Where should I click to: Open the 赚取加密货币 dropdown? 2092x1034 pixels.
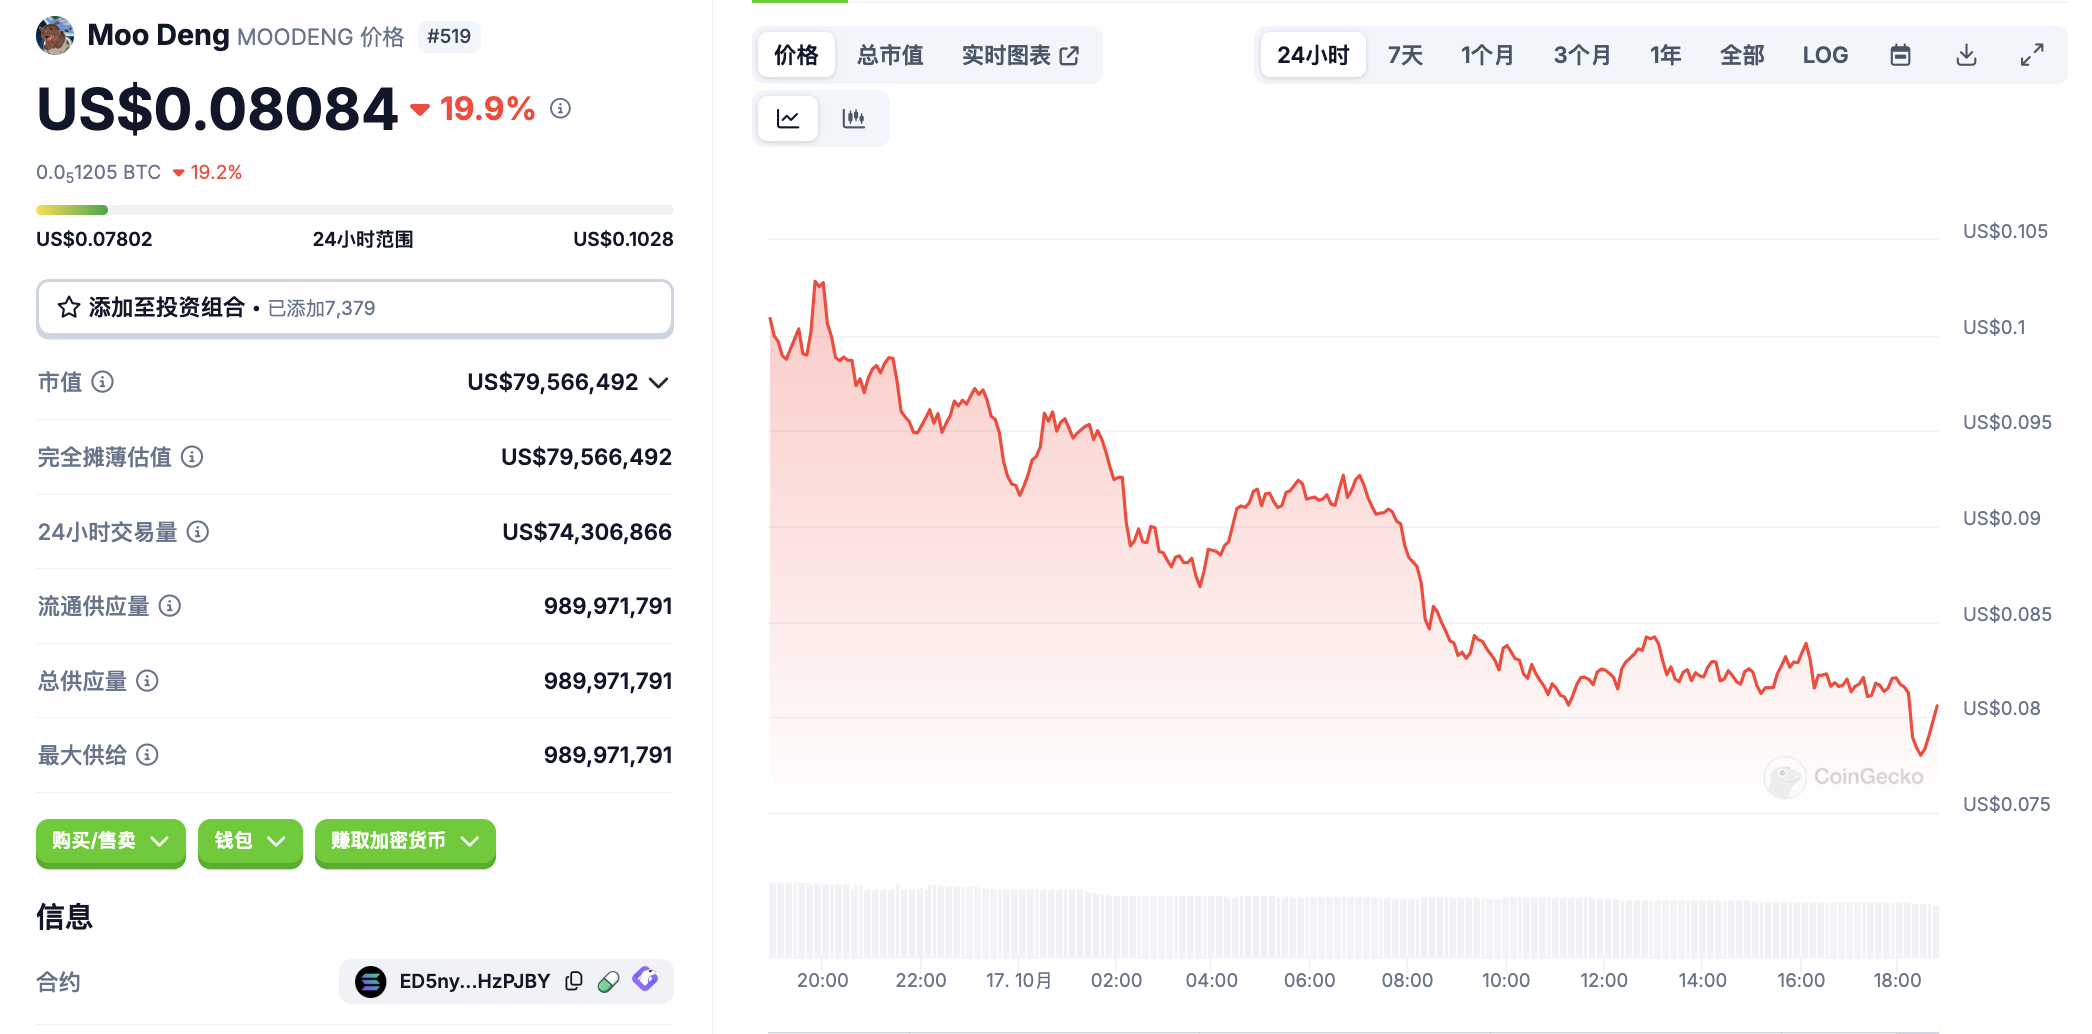click(x=405, y=841)
